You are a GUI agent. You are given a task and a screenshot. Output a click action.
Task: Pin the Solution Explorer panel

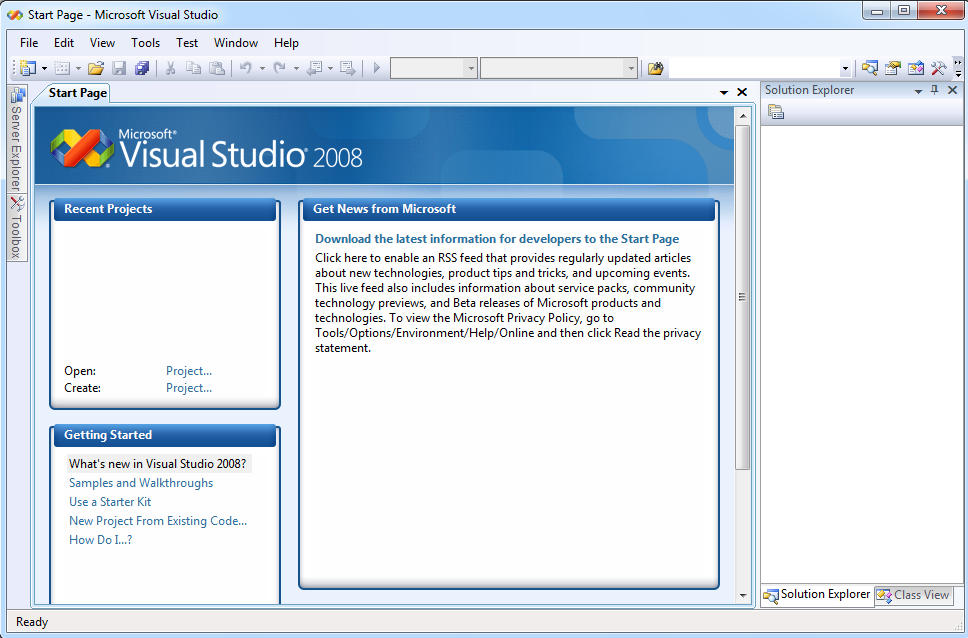pyautogui.click(x=934, y=90)
